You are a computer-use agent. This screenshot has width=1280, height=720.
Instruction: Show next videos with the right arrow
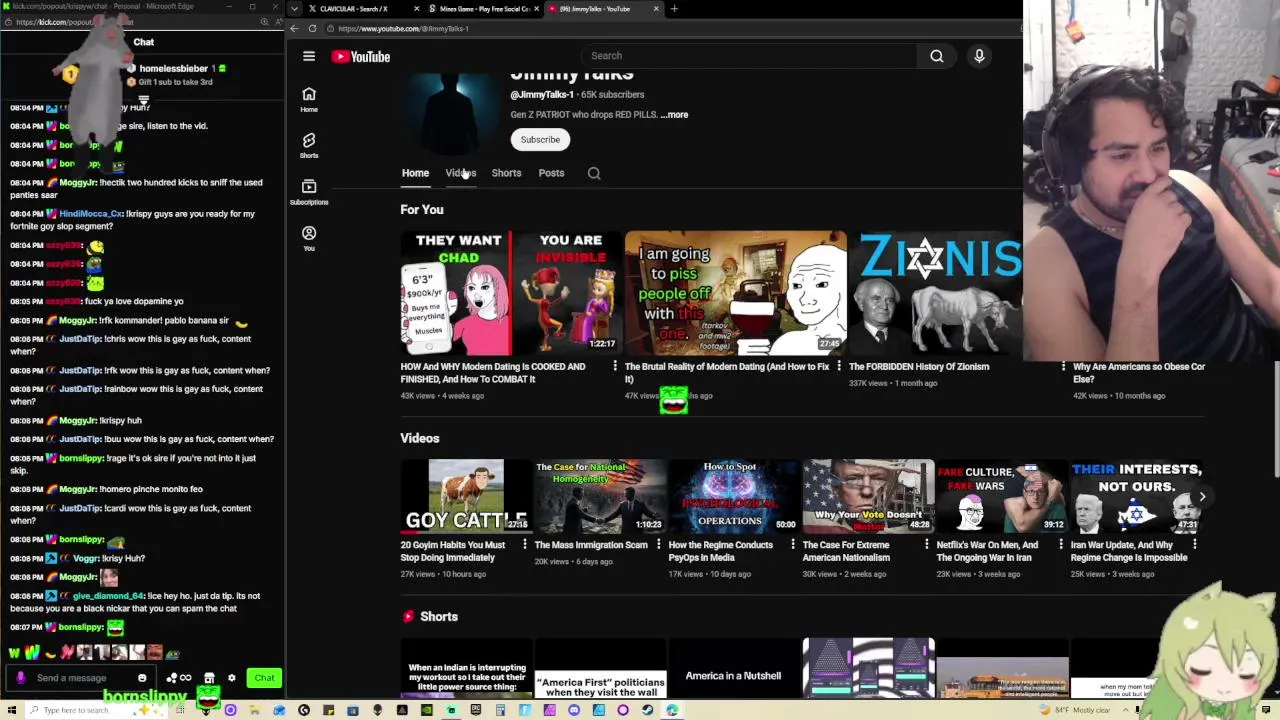coord(1202,497)
